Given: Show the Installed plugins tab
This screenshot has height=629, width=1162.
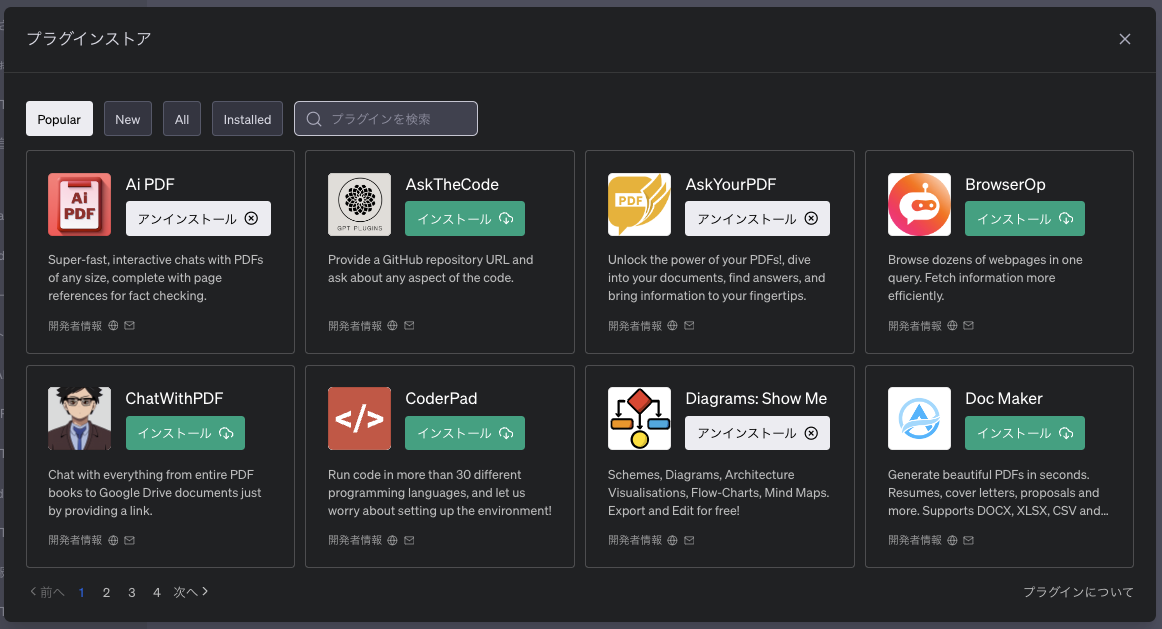Looking at the screenshot, I should [247, 118].
